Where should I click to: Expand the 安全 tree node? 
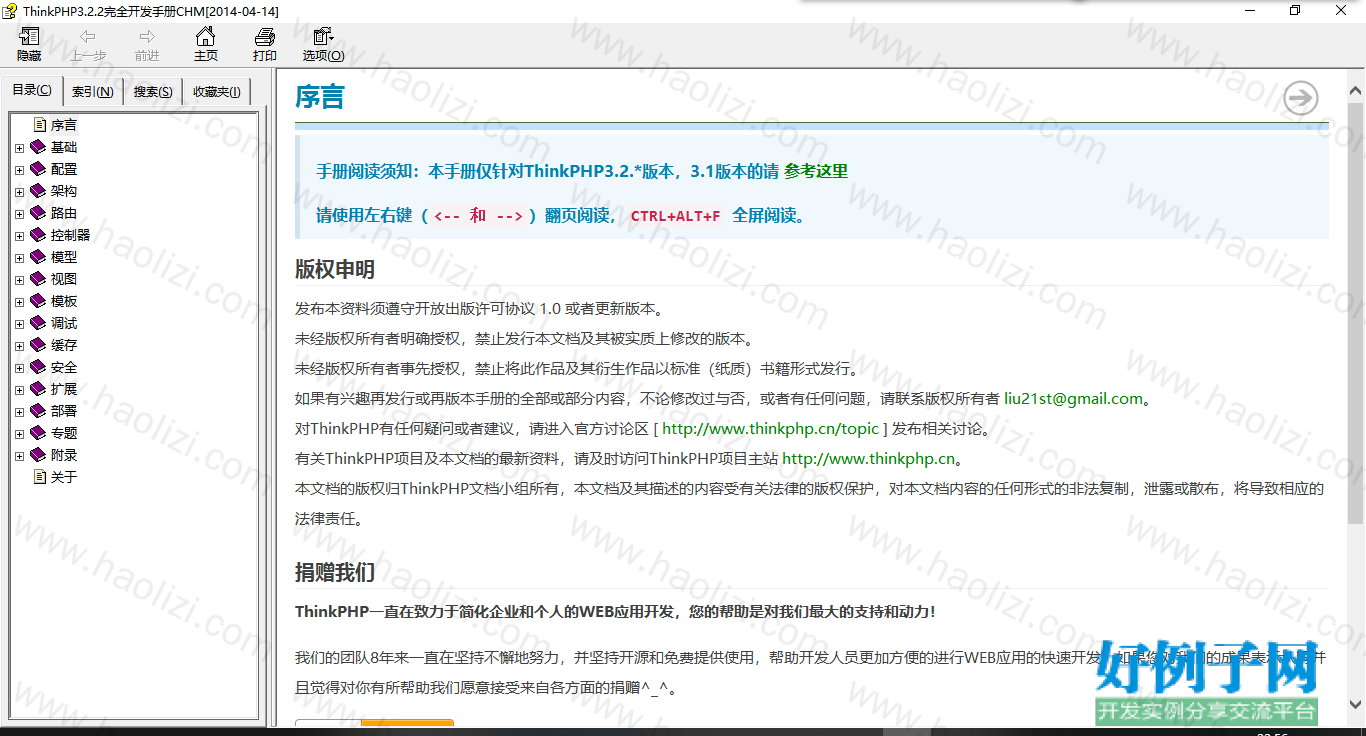(x=19, y=368)
